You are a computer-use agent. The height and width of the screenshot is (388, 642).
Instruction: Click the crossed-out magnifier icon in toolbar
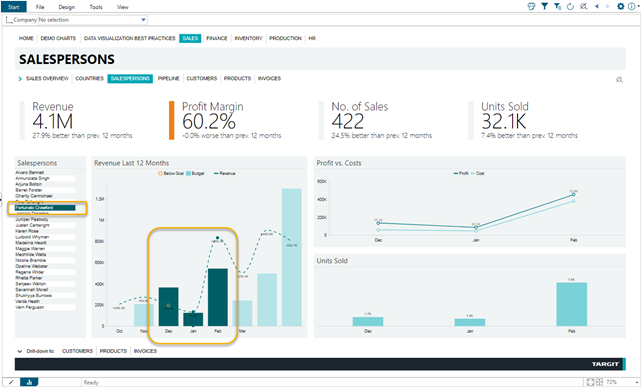pyautogui.click(x=583, y=7)
